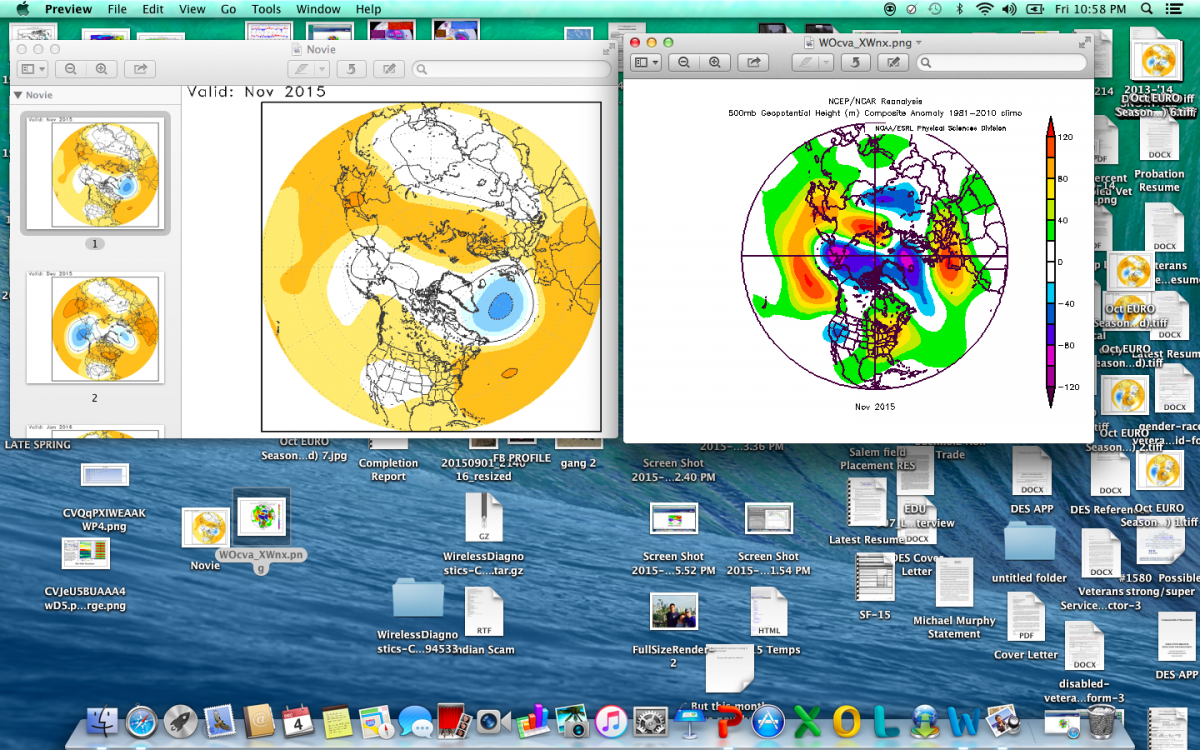
Task: Open the Calendar app in the Dock
Action: (x=298, y=722)
